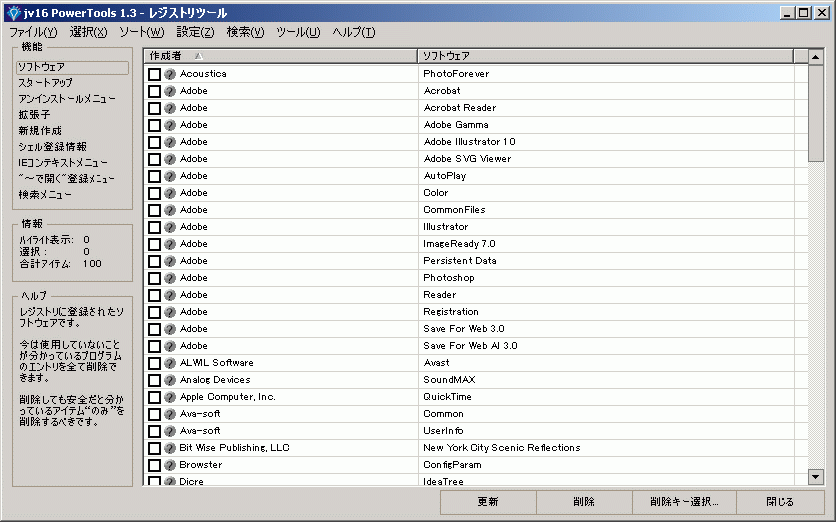Check the Browster ConfigParam checkbox
Screen dimensions: 836x522
[155, 465]
